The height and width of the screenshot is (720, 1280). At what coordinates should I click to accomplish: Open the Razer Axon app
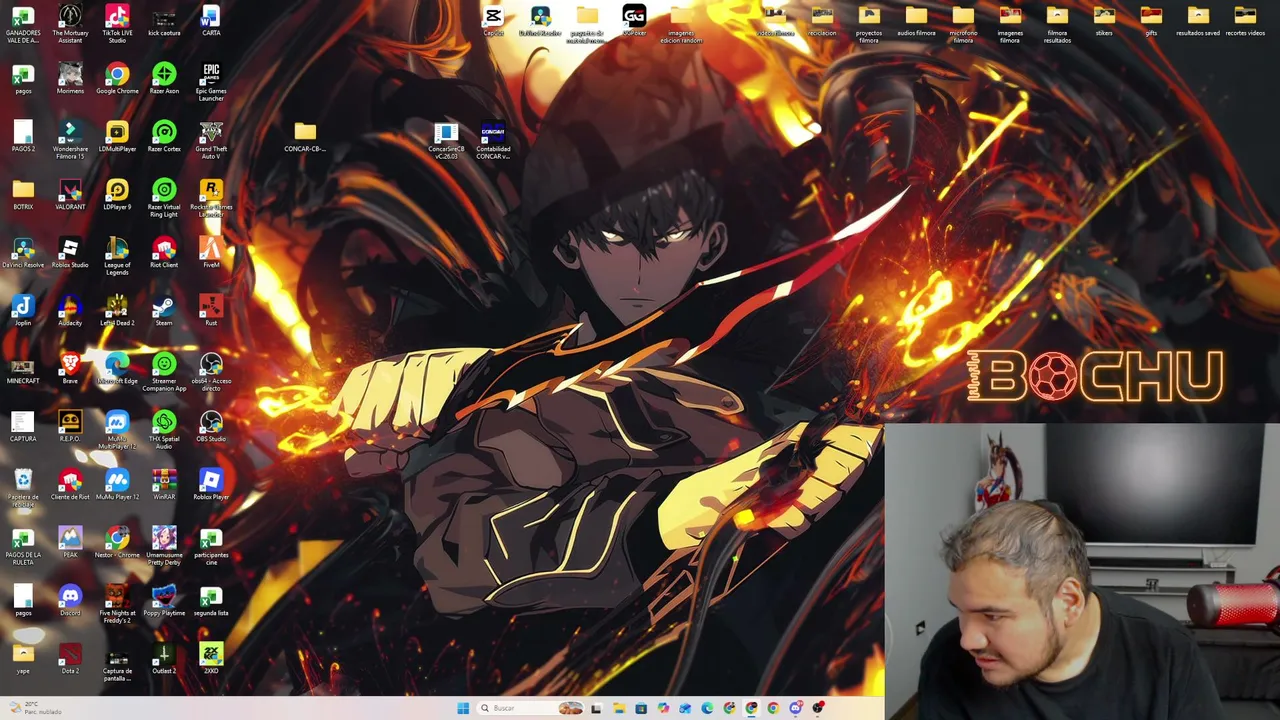tap(164, 79)
